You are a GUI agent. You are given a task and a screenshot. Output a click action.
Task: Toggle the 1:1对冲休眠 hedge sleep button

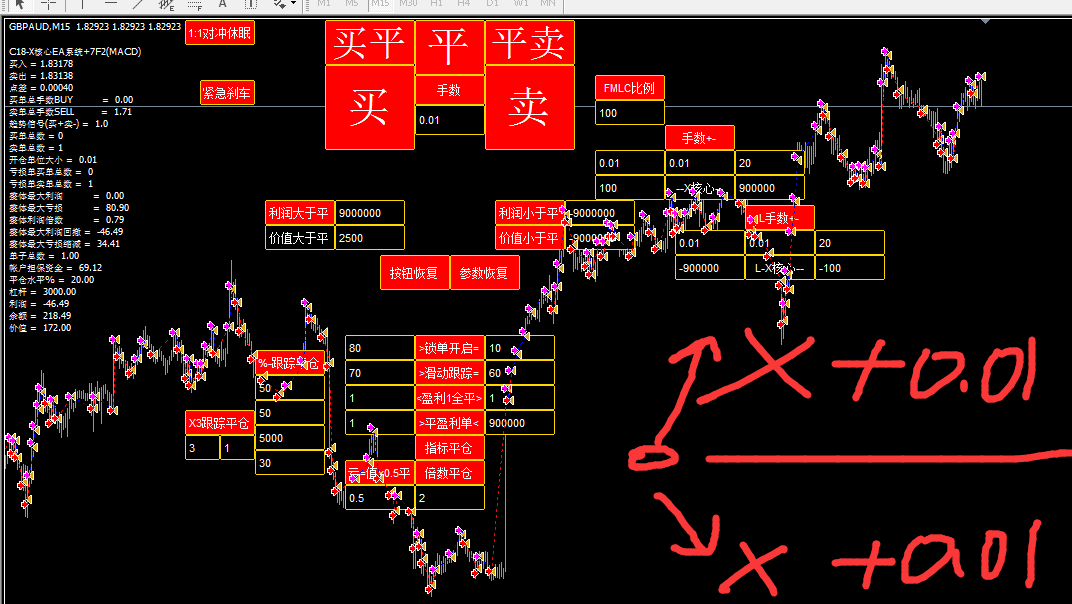(x=220, y=34)
